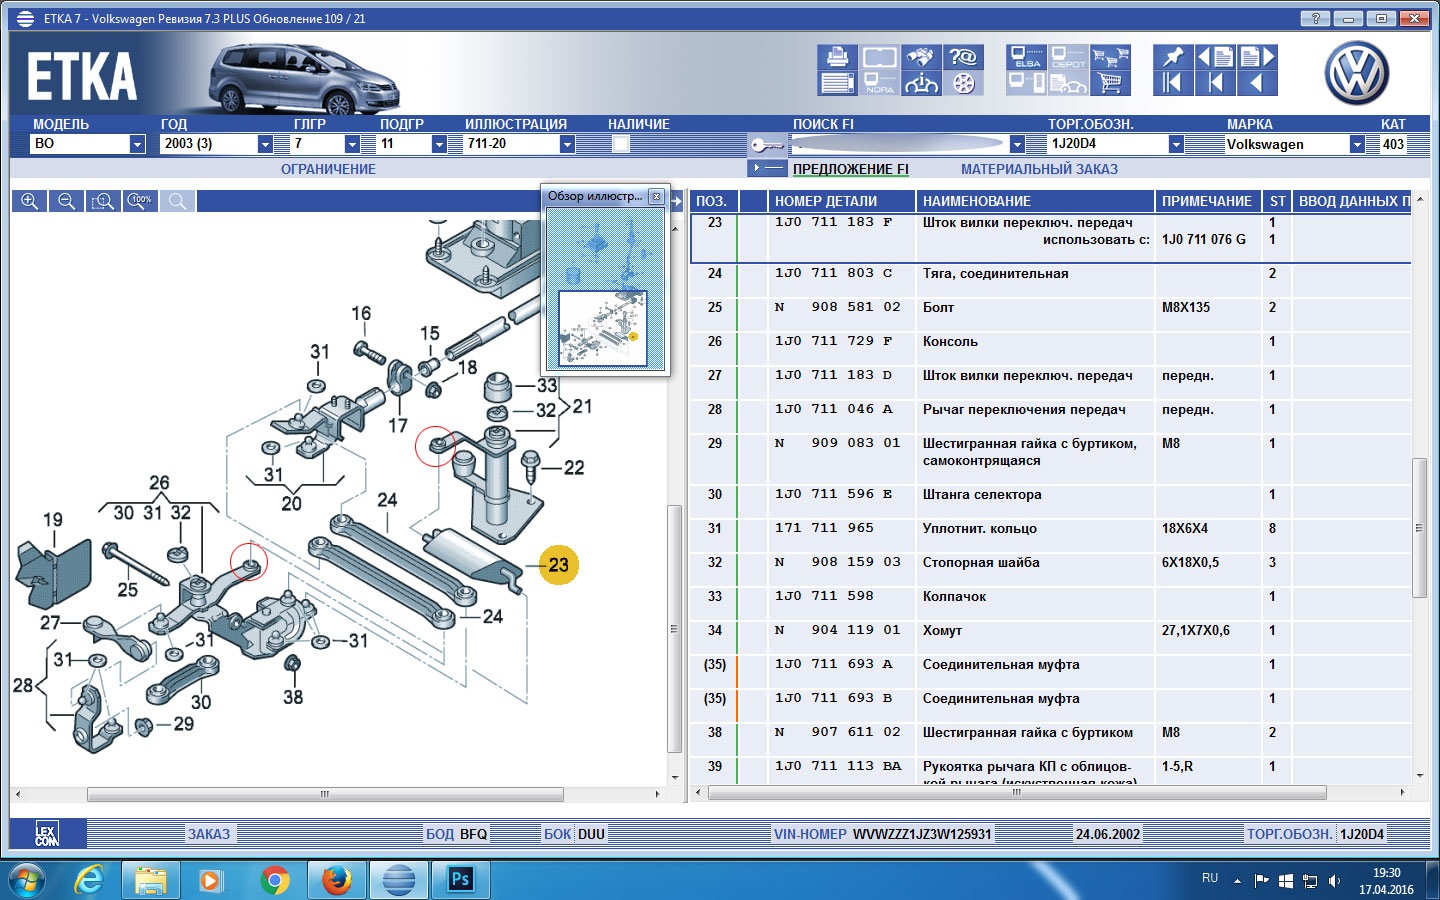Click the Volkswagen logo
The height and width of the screenshot is (900, 1440).
(x=1357, y=74)
